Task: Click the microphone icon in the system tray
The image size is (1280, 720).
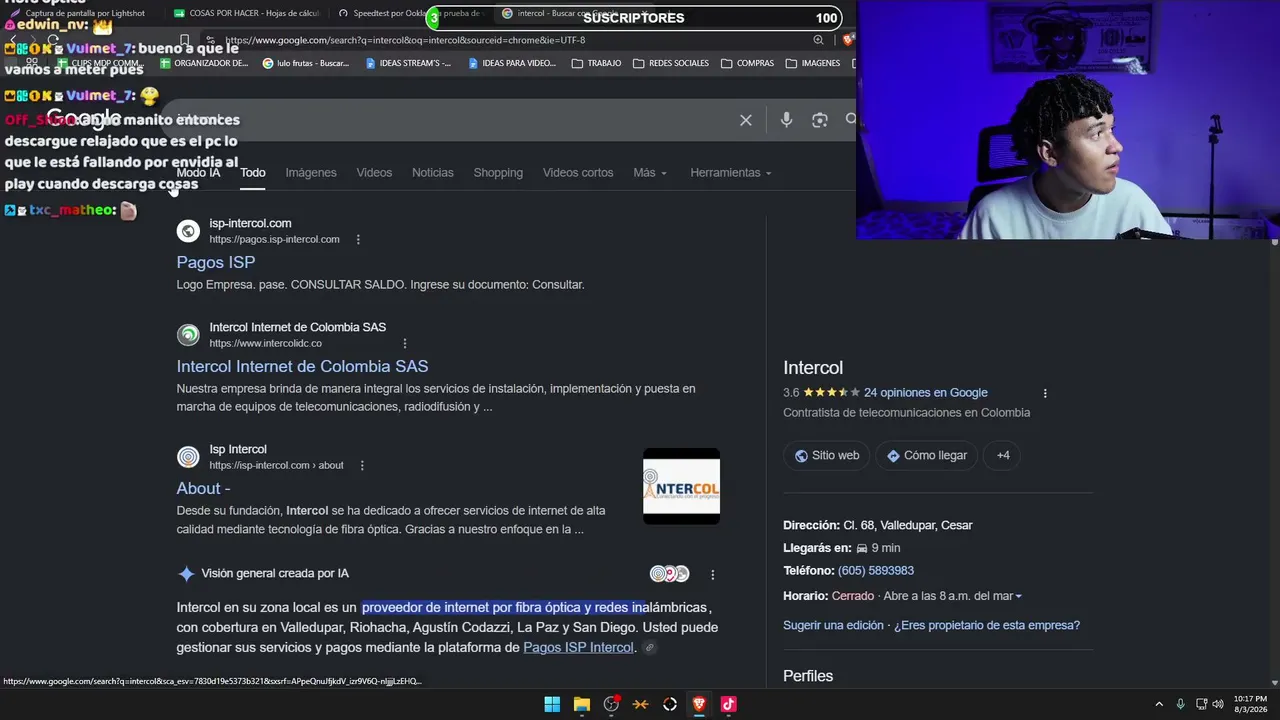Action: [1181, 704]
